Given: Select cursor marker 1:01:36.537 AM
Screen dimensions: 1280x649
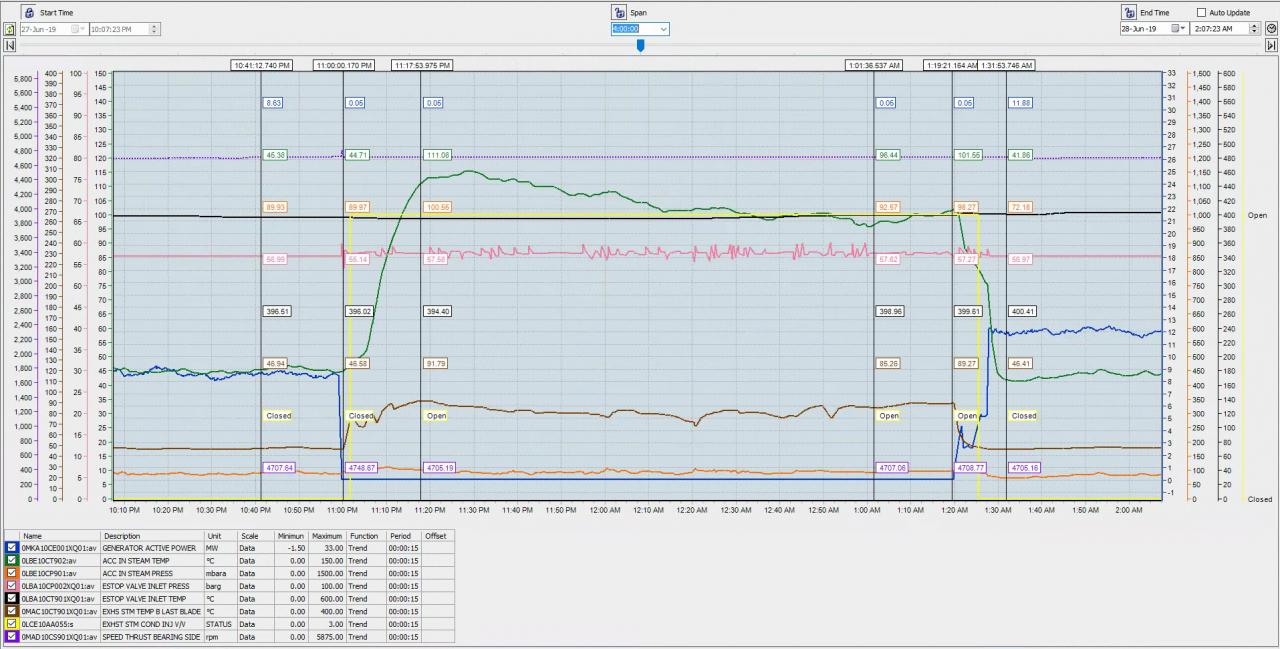Looking at the screenshot, I should 874,65.
